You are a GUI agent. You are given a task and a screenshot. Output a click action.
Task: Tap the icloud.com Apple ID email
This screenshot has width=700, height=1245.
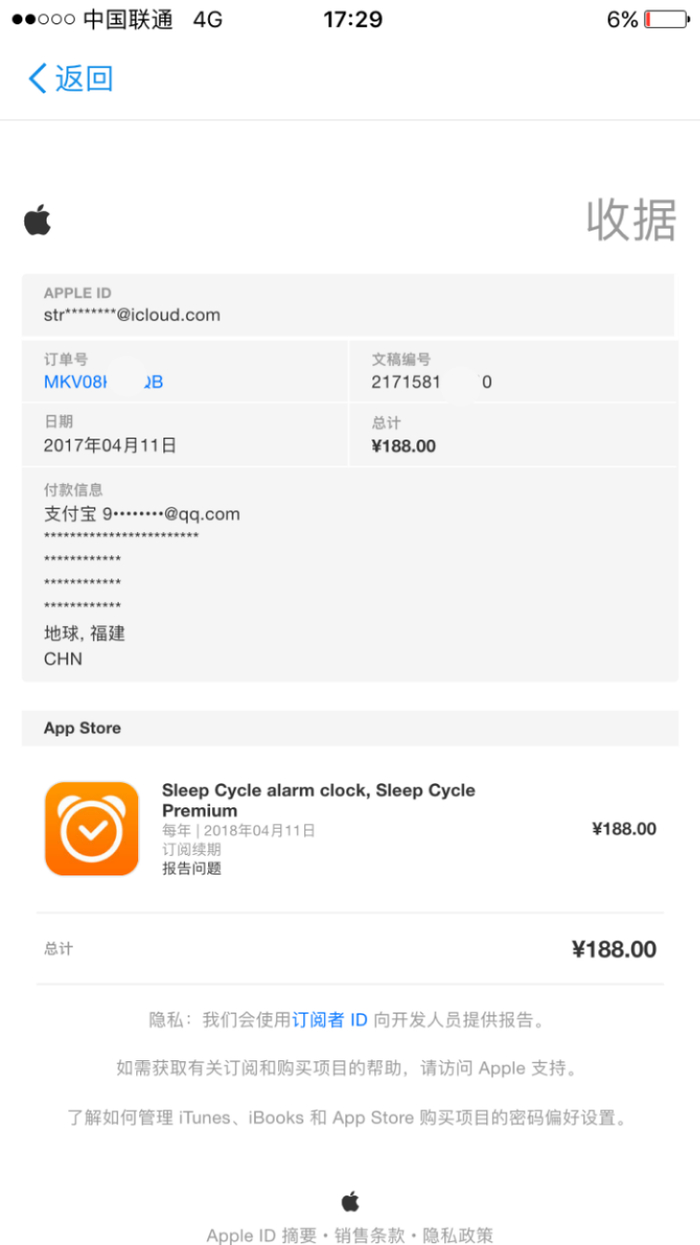132,315
